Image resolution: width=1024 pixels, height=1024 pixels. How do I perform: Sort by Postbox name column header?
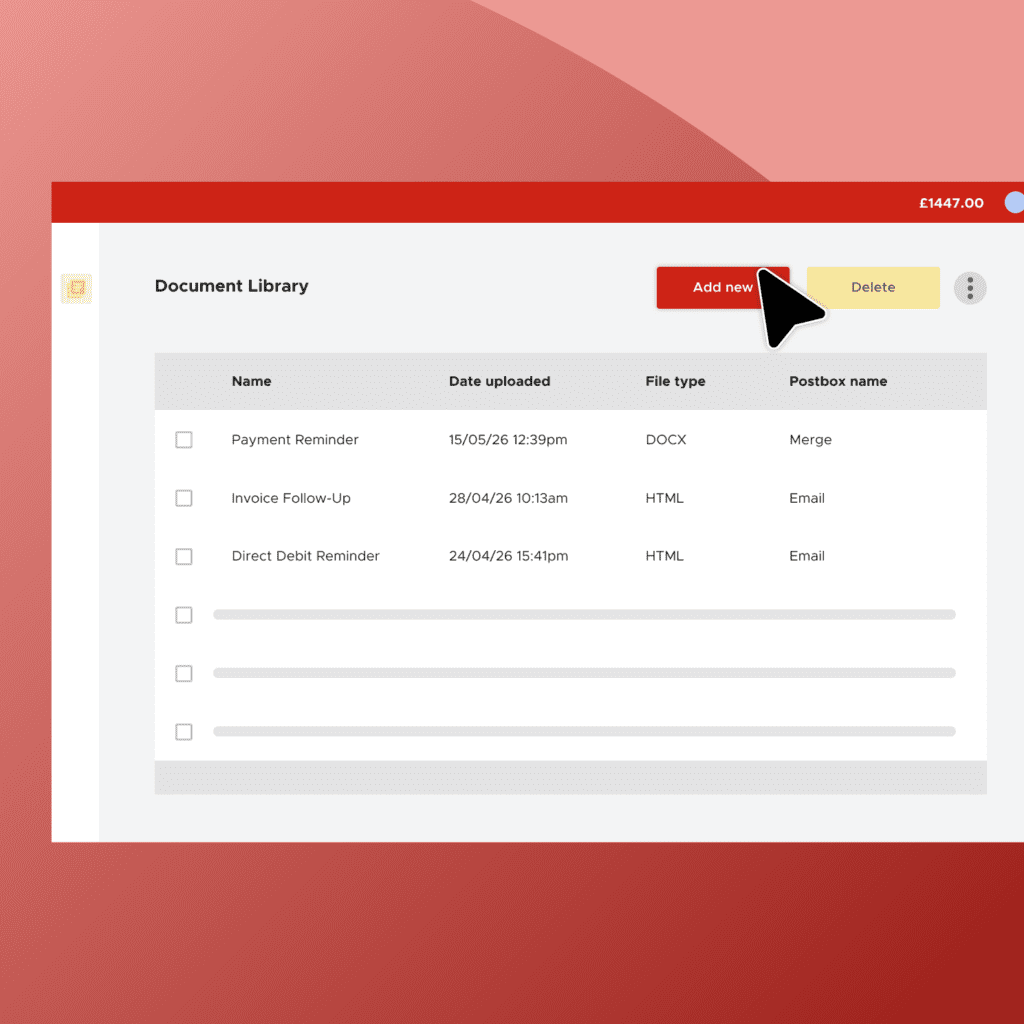838,381
